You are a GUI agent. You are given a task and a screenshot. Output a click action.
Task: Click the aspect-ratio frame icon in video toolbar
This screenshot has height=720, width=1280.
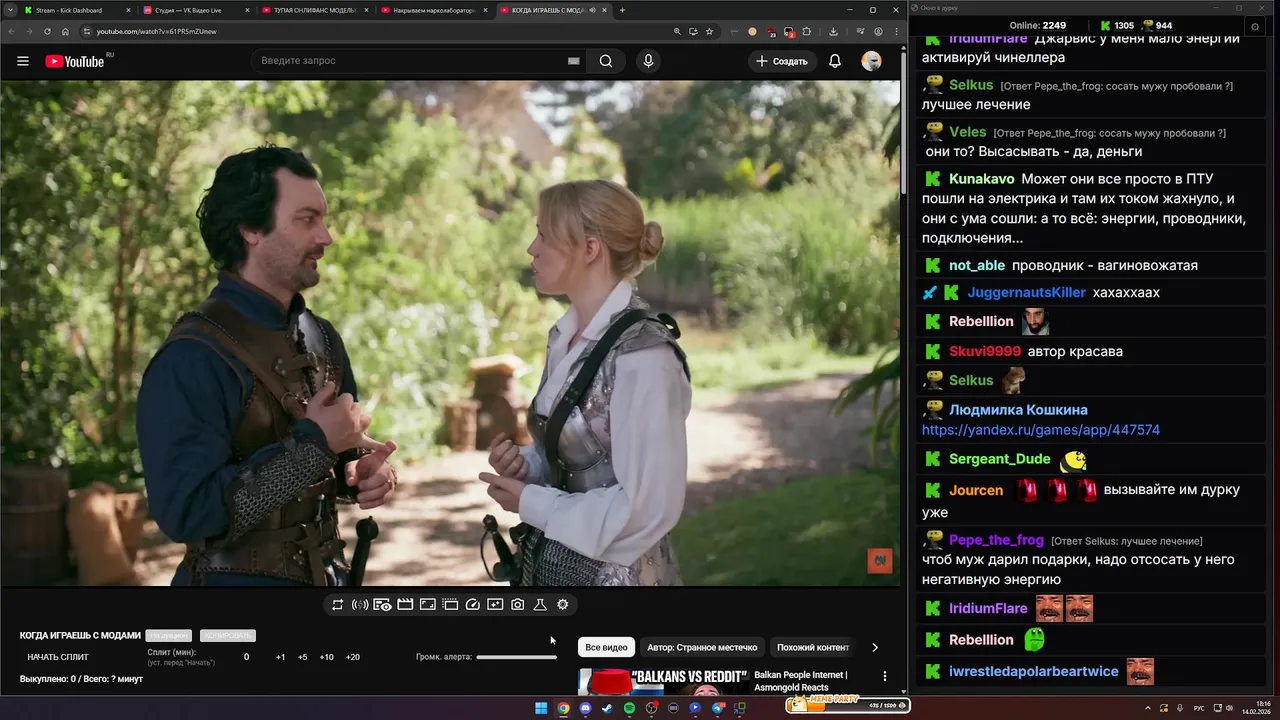pos(427,604)
